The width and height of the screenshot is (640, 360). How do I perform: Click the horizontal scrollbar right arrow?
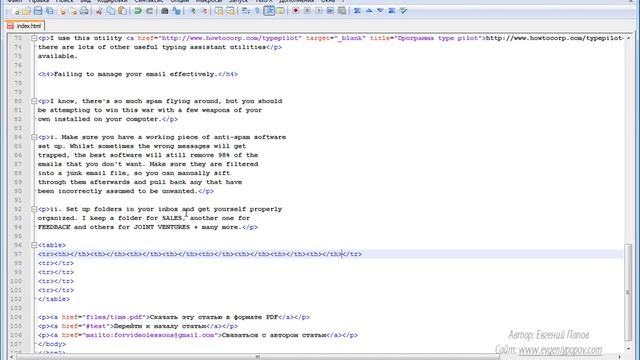620,357
